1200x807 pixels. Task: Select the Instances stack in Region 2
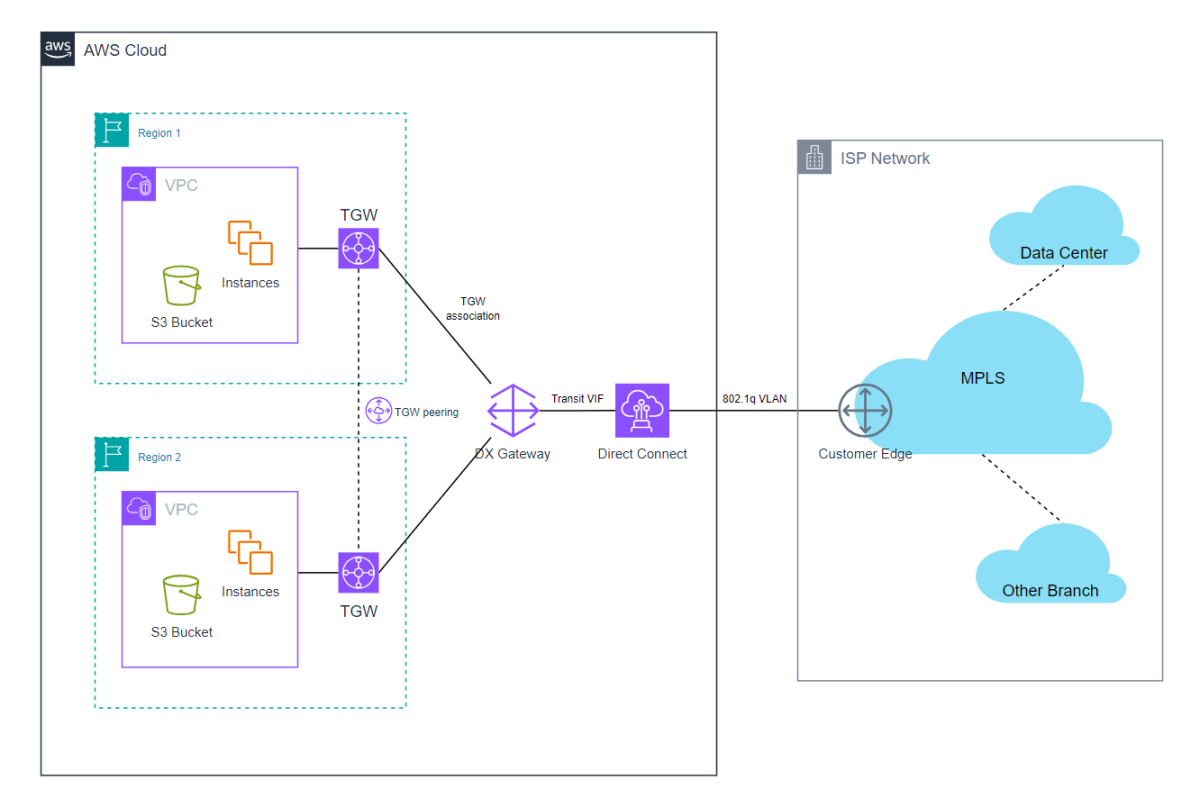(x=249, y=555)
